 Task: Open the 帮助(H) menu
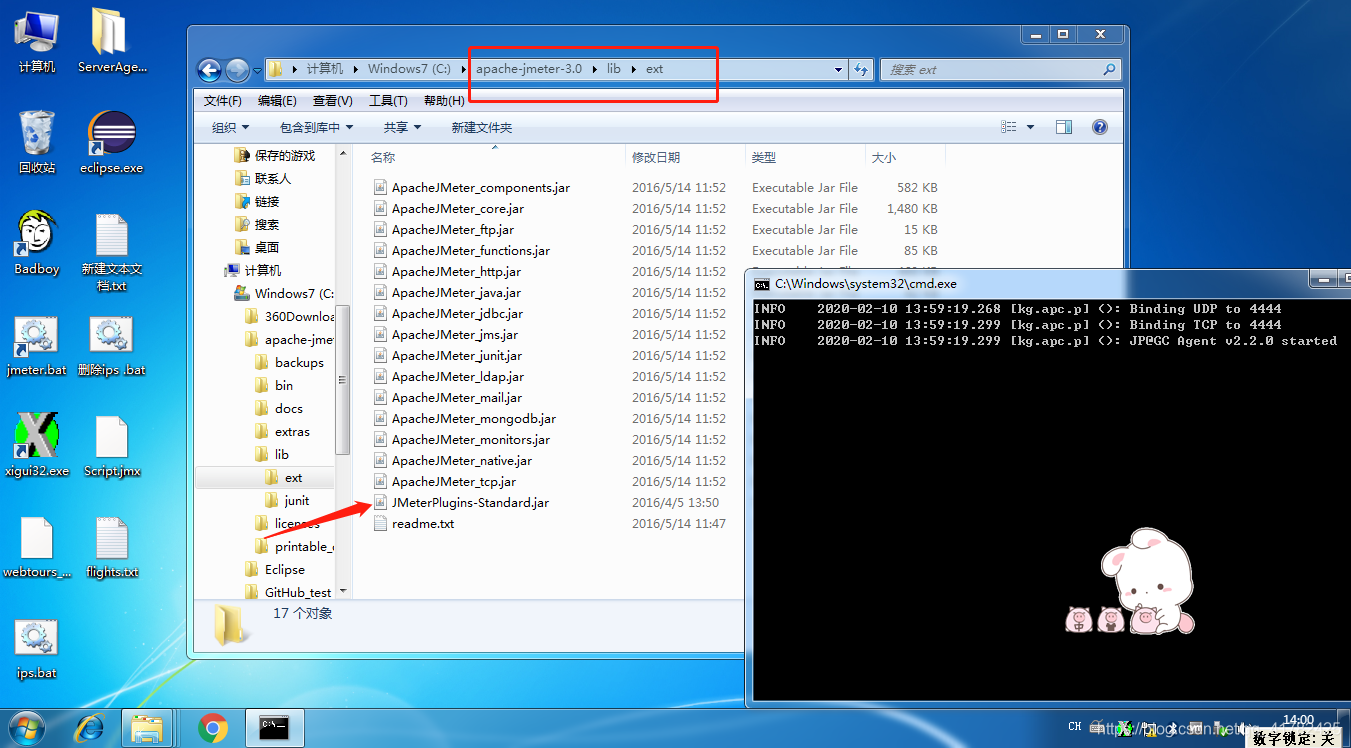[444, 101]
